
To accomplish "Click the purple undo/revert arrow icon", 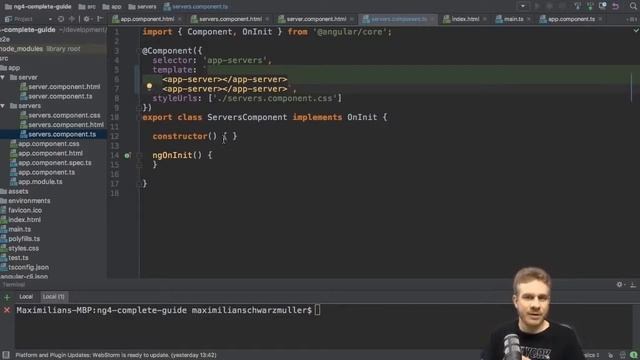I will 616,6.
